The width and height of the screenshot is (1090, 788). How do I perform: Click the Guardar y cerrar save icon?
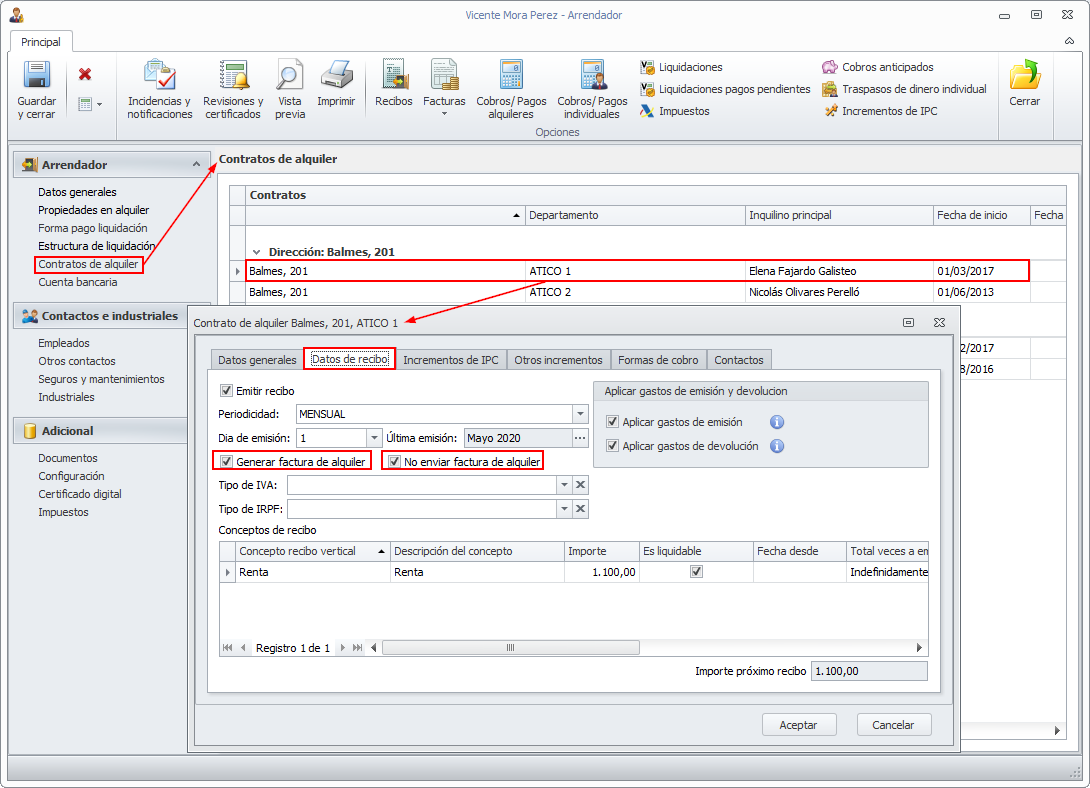tap(36, 77)
